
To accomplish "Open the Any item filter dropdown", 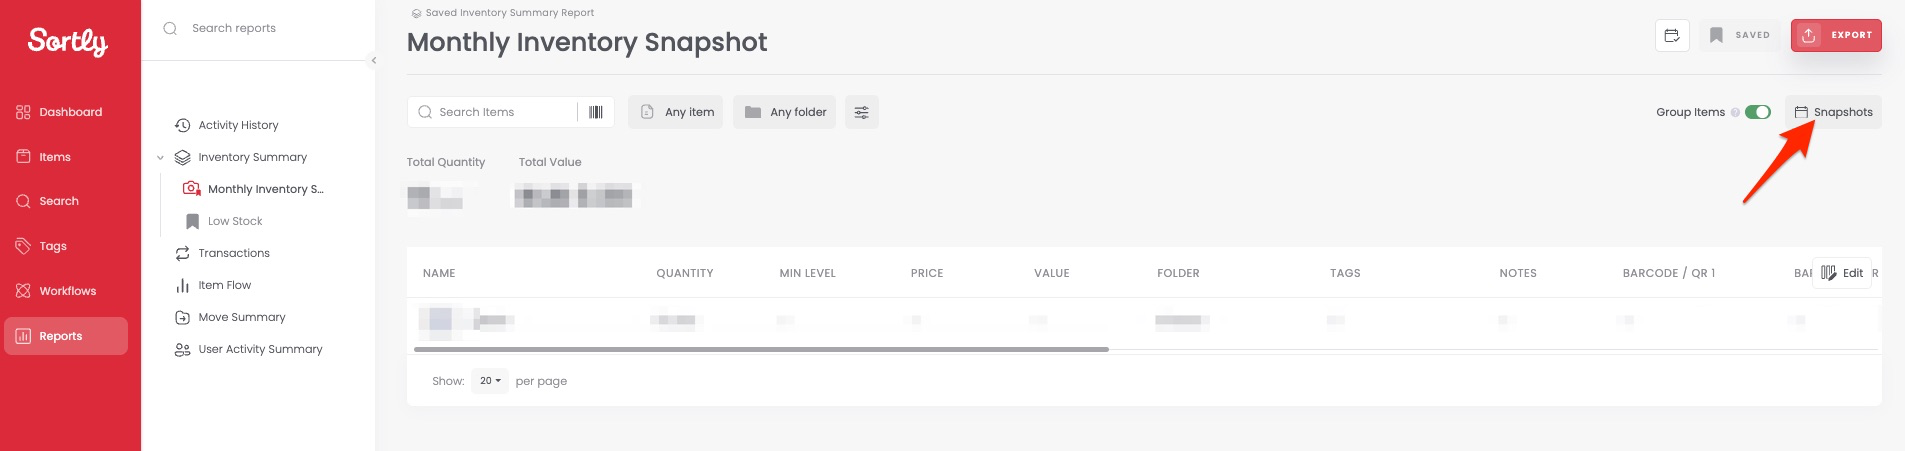I will pyautogui.click(x=678, y=112).
